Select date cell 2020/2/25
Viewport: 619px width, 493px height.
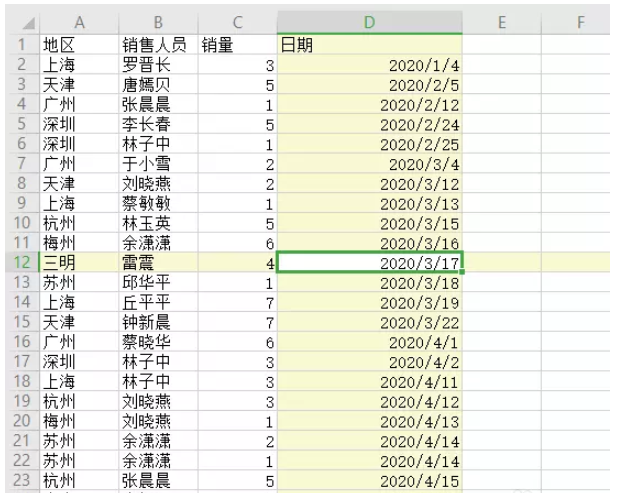(x=370, y=144)
